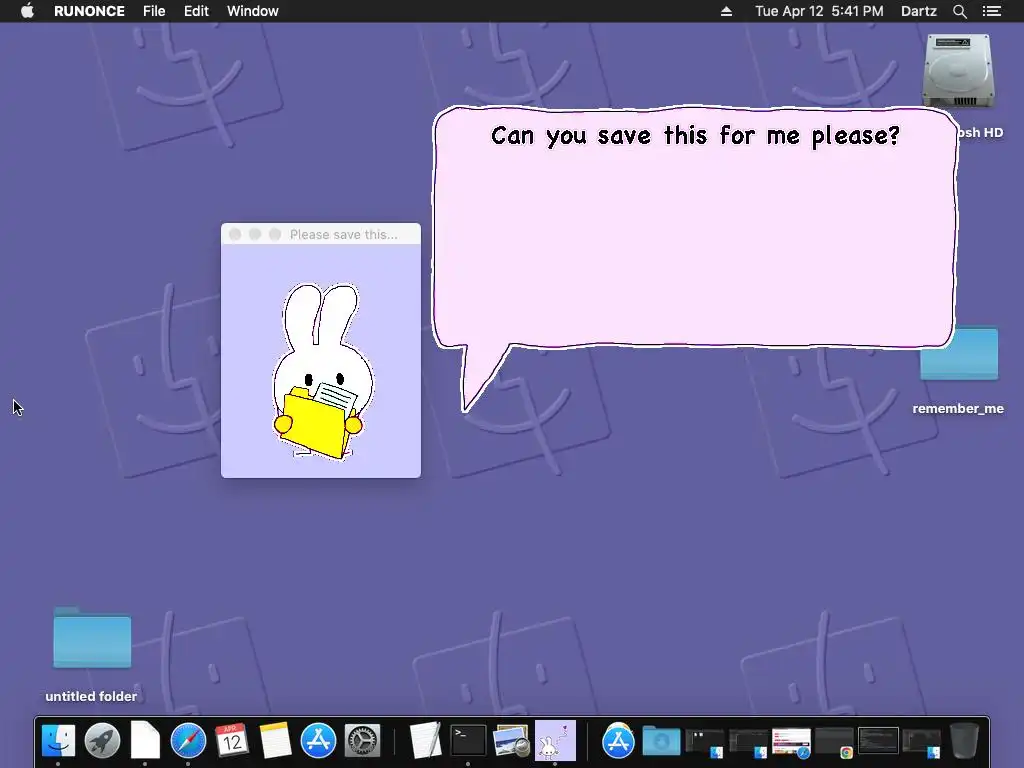Restore the minimized window with Chrome badge

834,743
